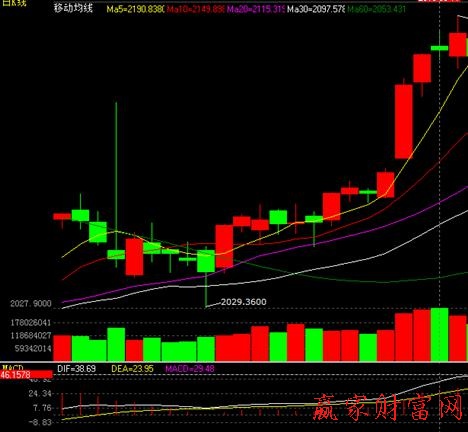
Task: Select the DIF=38.69 indicator readout
Action: (x=76, y=369)
